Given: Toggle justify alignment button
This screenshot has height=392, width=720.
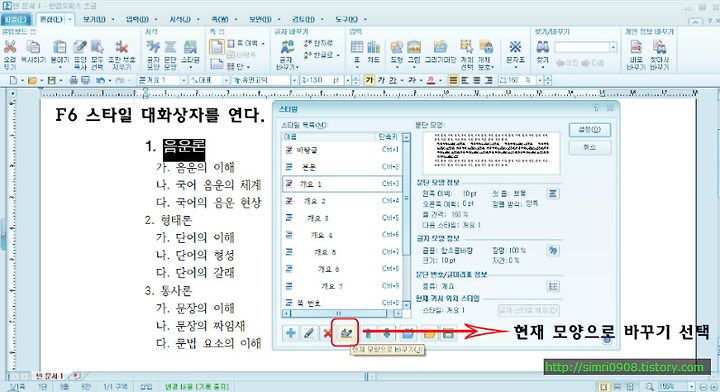Looking at the screenshot, I should click(454, 80).
